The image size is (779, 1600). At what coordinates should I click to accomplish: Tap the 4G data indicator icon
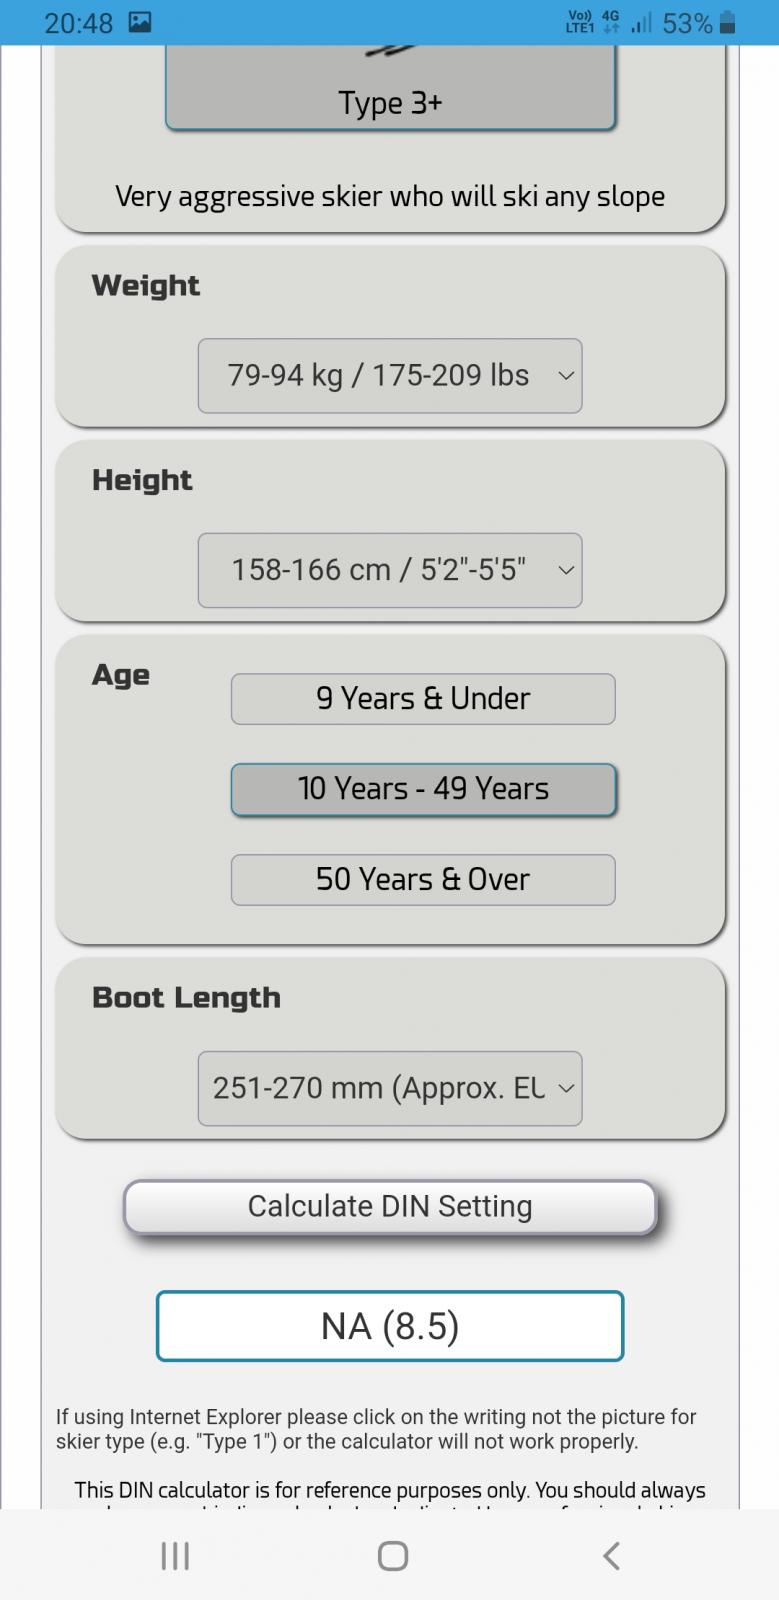(610, 22)
